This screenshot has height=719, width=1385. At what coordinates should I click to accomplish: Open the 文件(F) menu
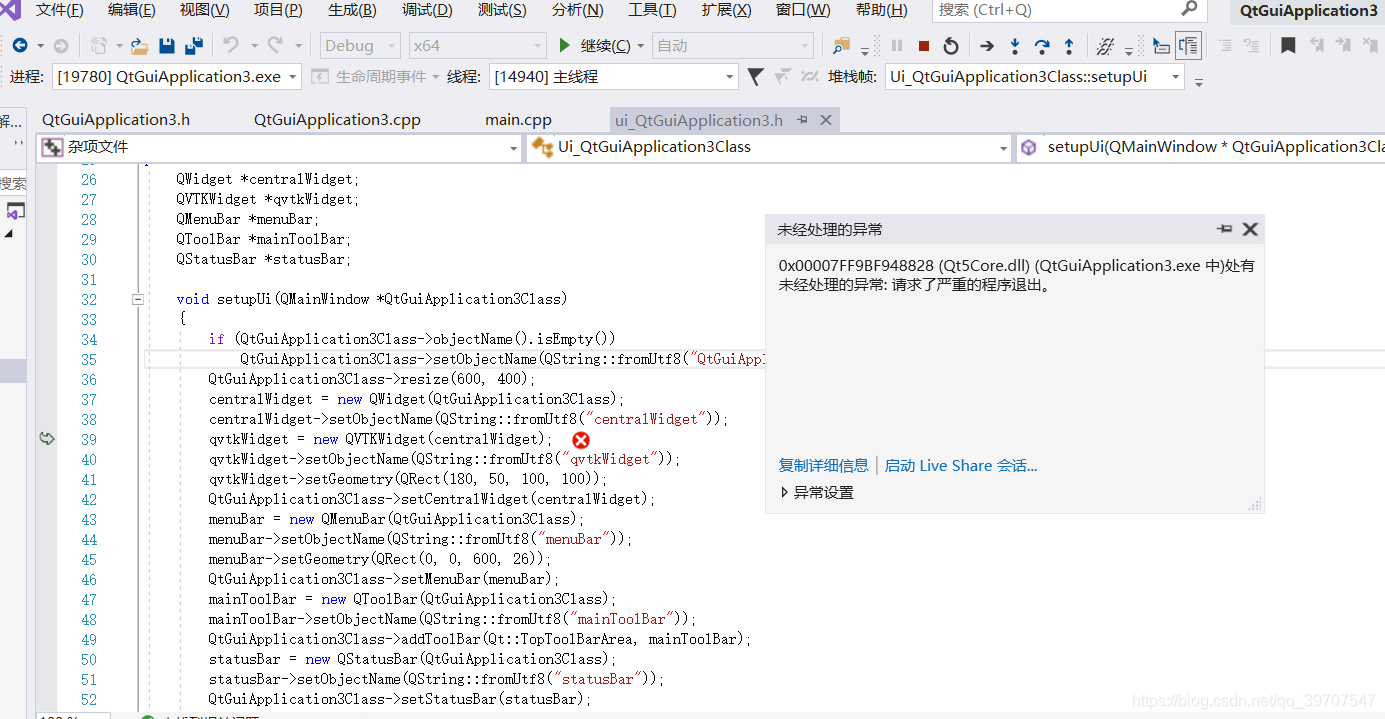pyautogui.click(x=60, y=10)
